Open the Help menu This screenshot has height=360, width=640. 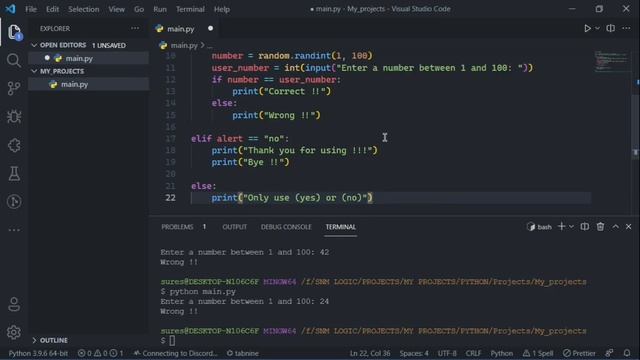(x=222, y=9)
